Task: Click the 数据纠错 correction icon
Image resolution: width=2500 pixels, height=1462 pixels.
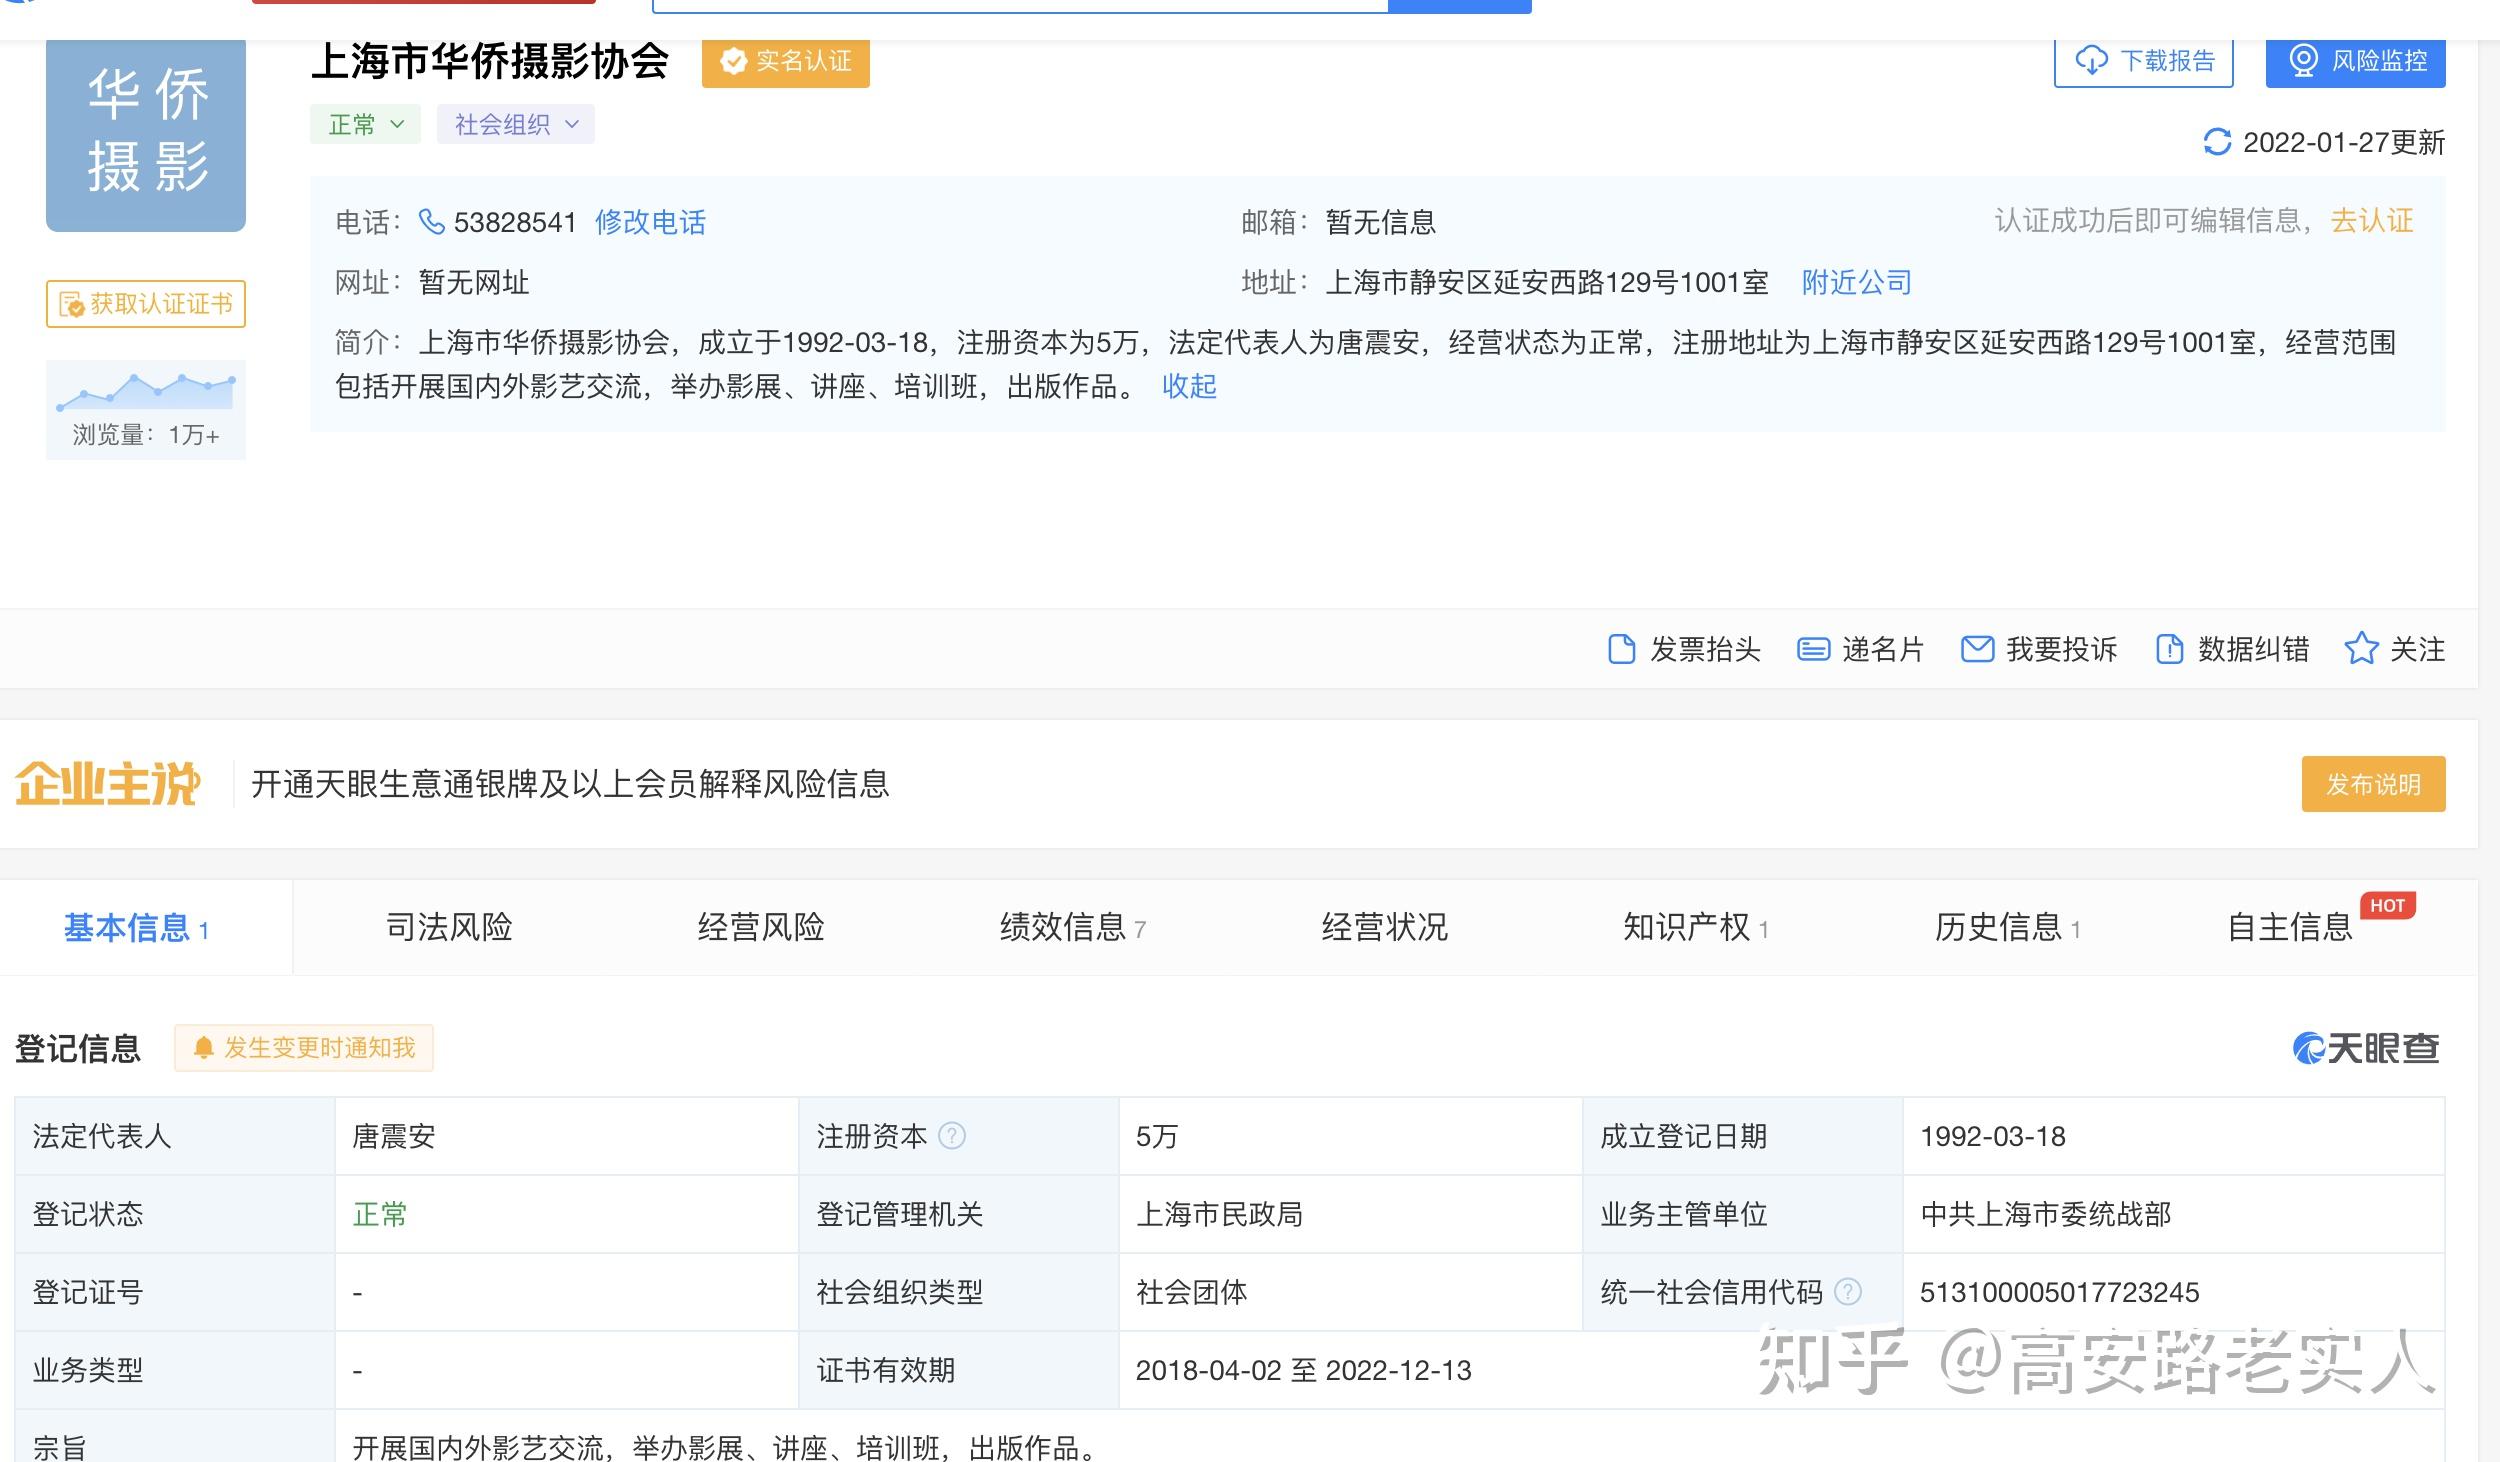Action: (2169, 649)
